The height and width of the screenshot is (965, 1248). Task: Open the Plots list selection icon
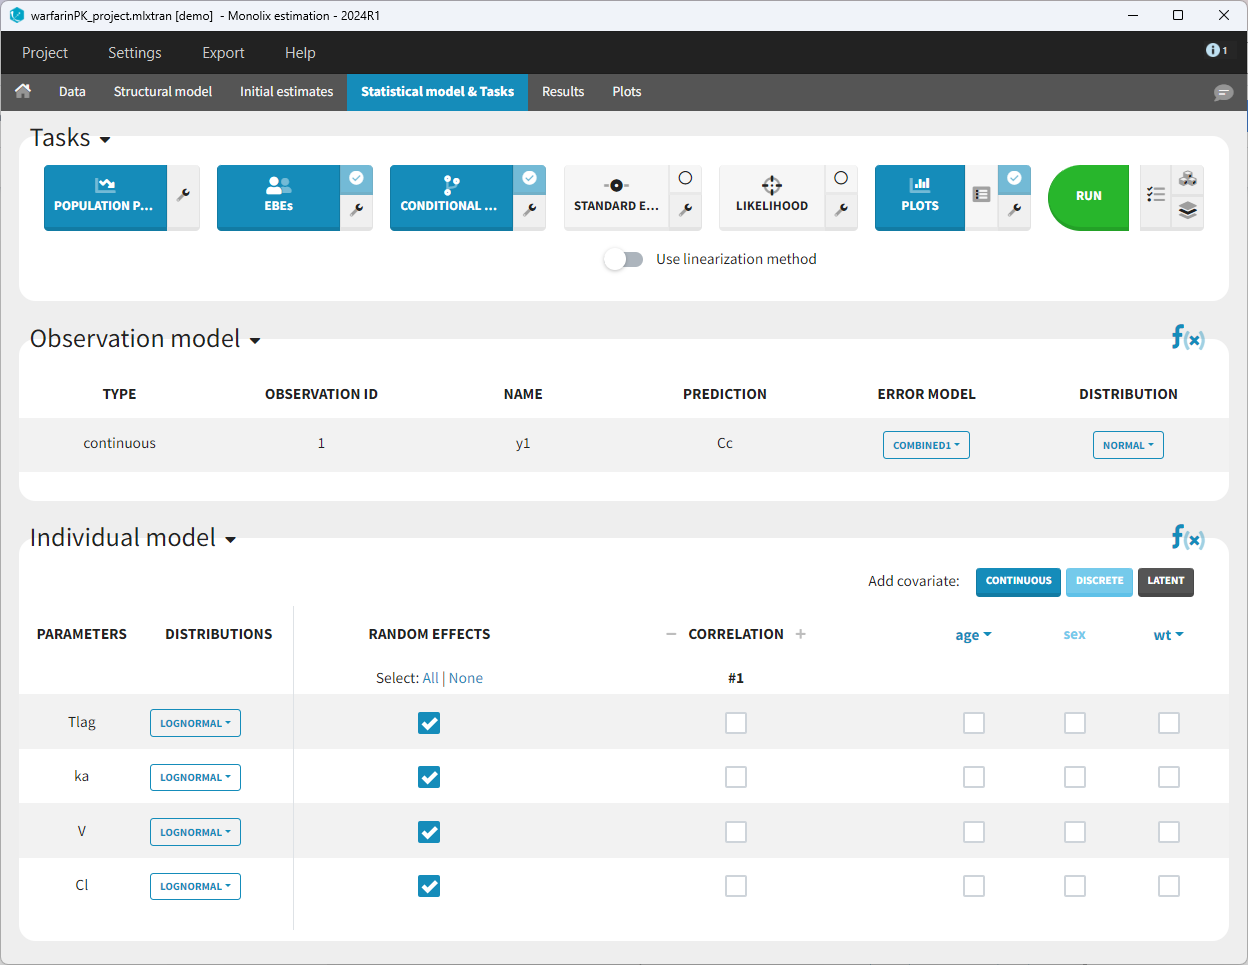click(981, 195)
